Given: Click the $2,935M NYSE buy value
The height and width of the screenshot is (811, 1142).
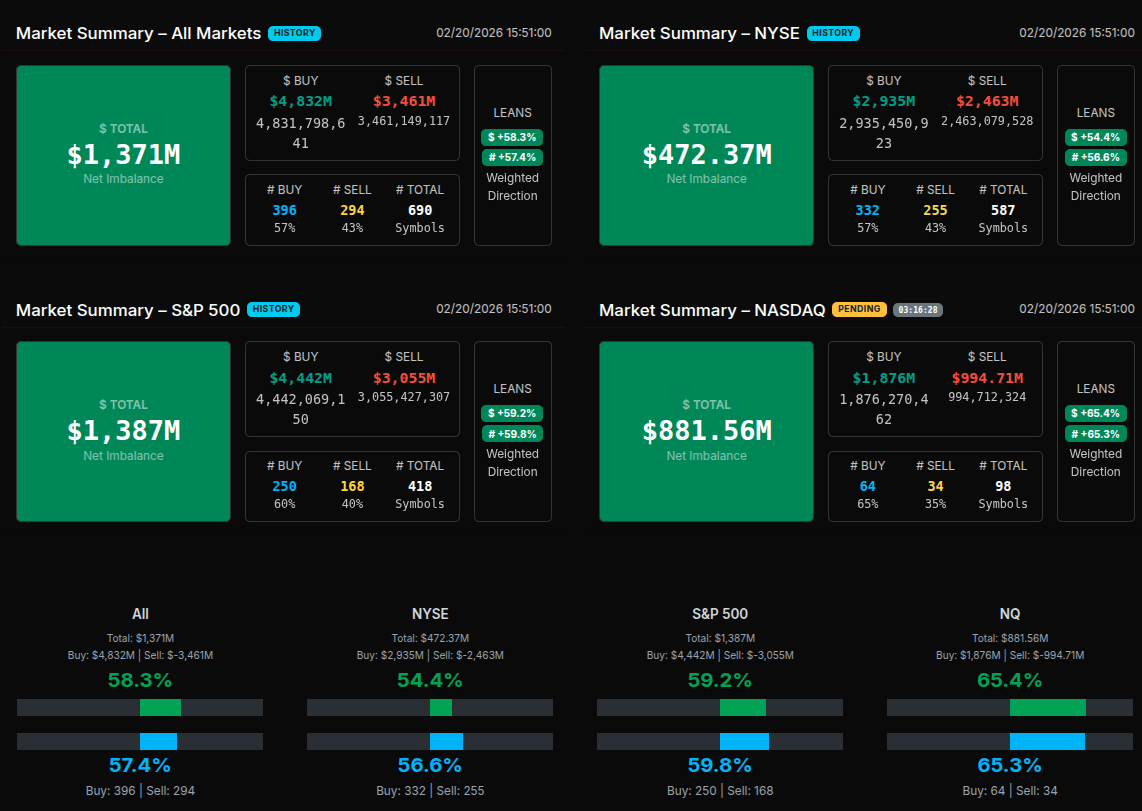Looking at the screenshot, I should 885,101.
